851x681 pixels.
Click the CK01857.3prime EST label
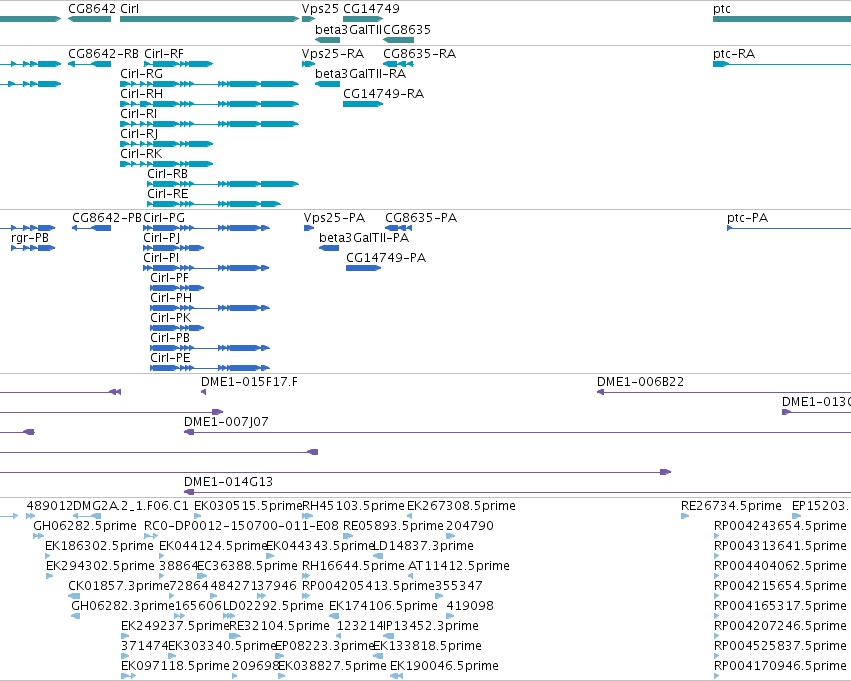coord(119,586)
